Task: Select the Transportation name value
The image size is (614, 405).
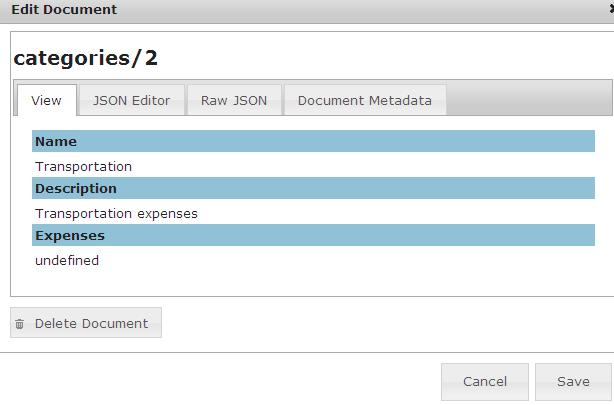Action: [83, 166]
